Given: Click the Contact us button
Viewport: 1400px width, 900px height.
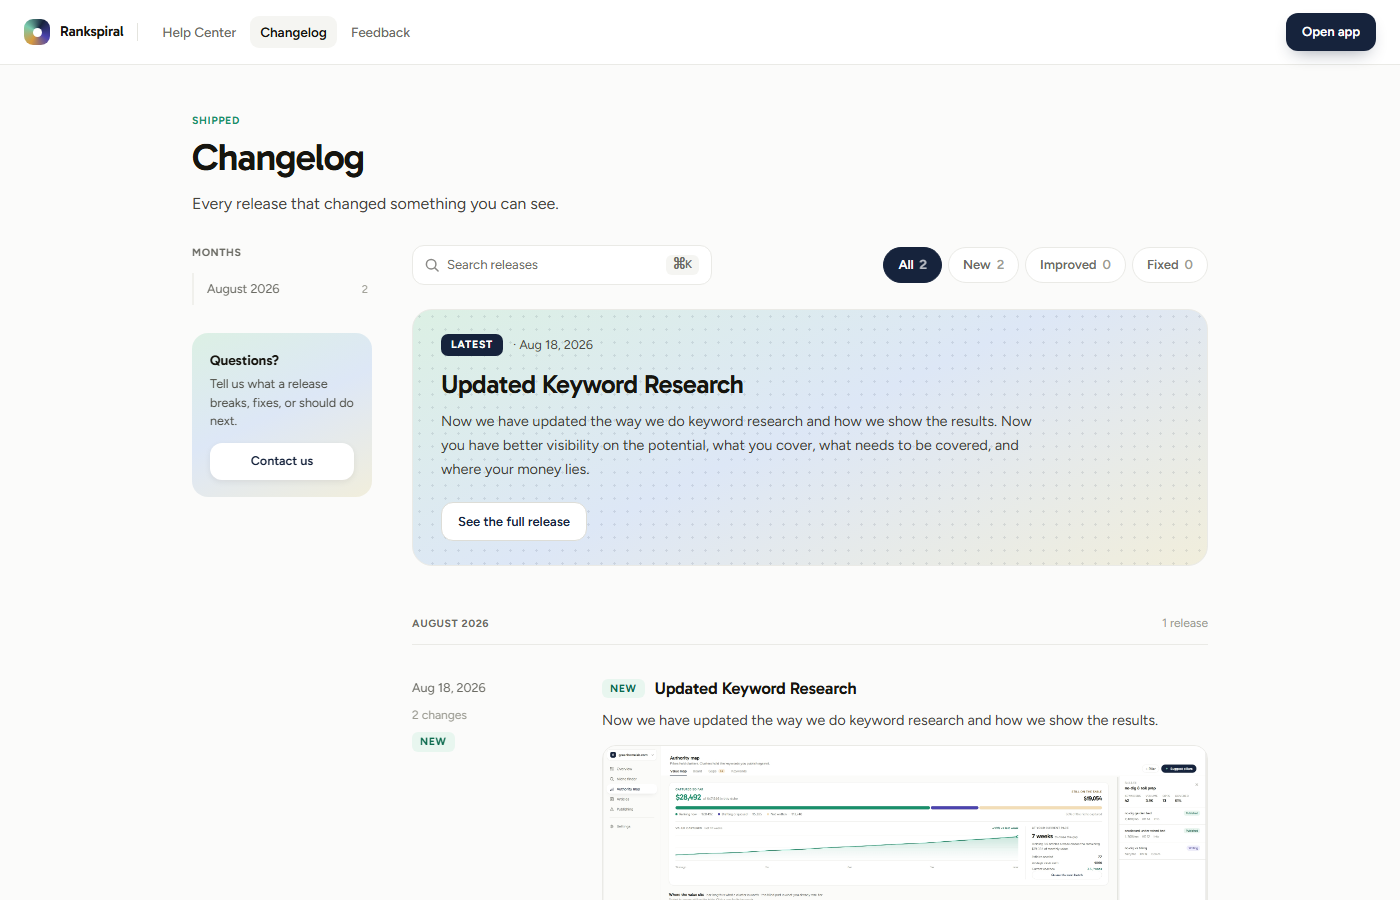Looking at the screenshot, I should [x=282, y=461].
